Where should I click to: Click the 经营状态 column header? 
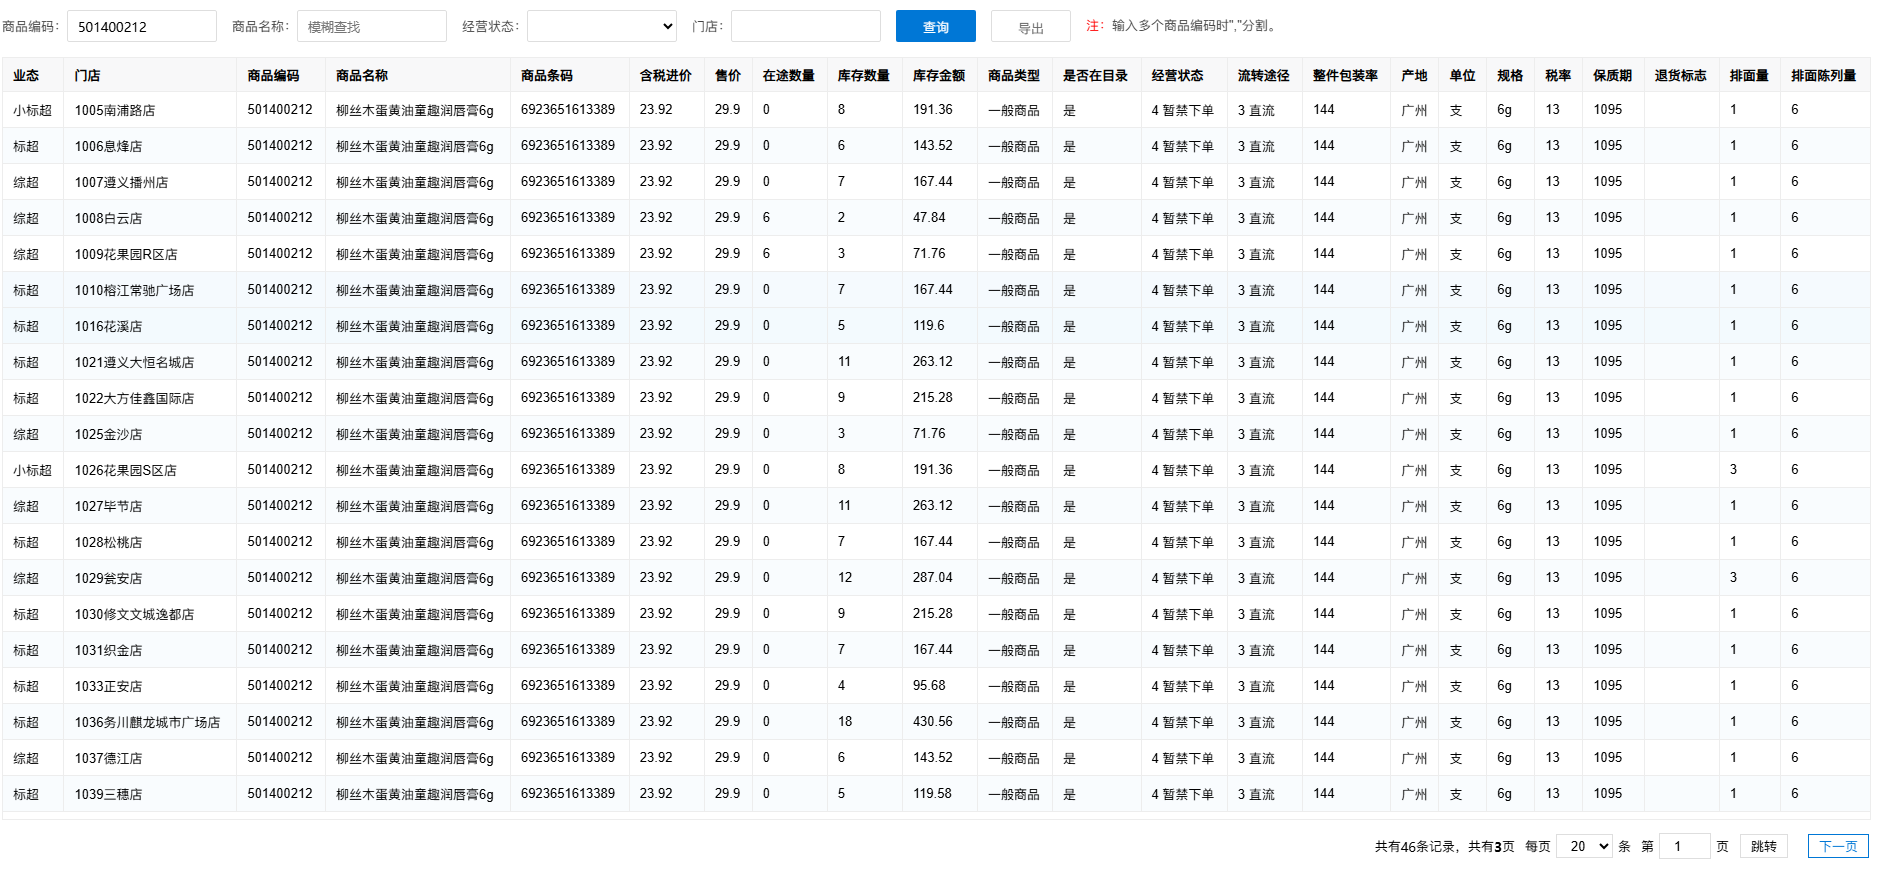pyautogui.click(x=1177, y=76)
